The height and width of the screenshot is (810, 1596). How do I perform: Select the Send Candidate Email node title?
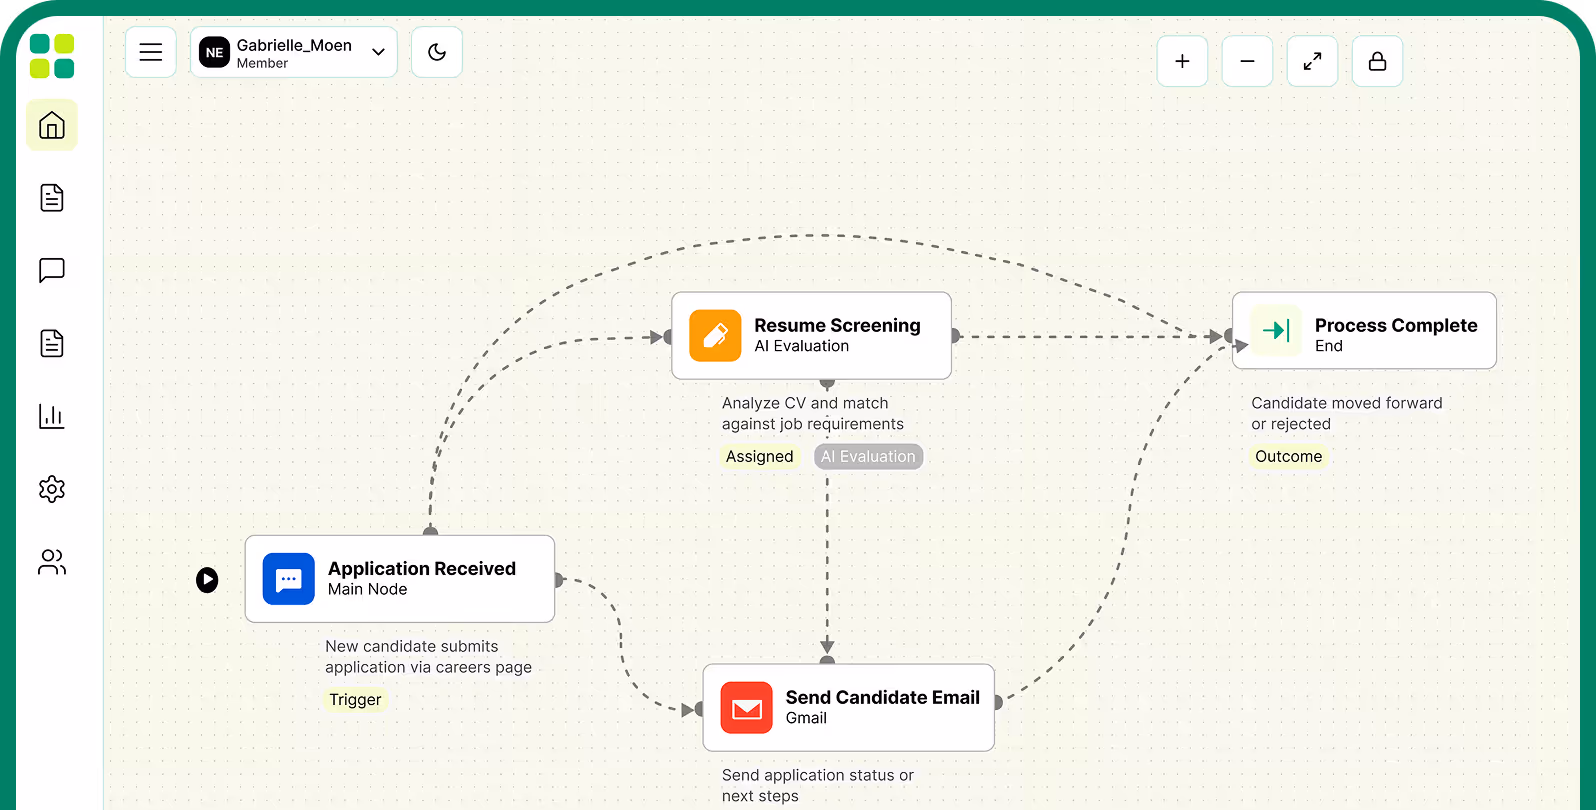point(882,697)
